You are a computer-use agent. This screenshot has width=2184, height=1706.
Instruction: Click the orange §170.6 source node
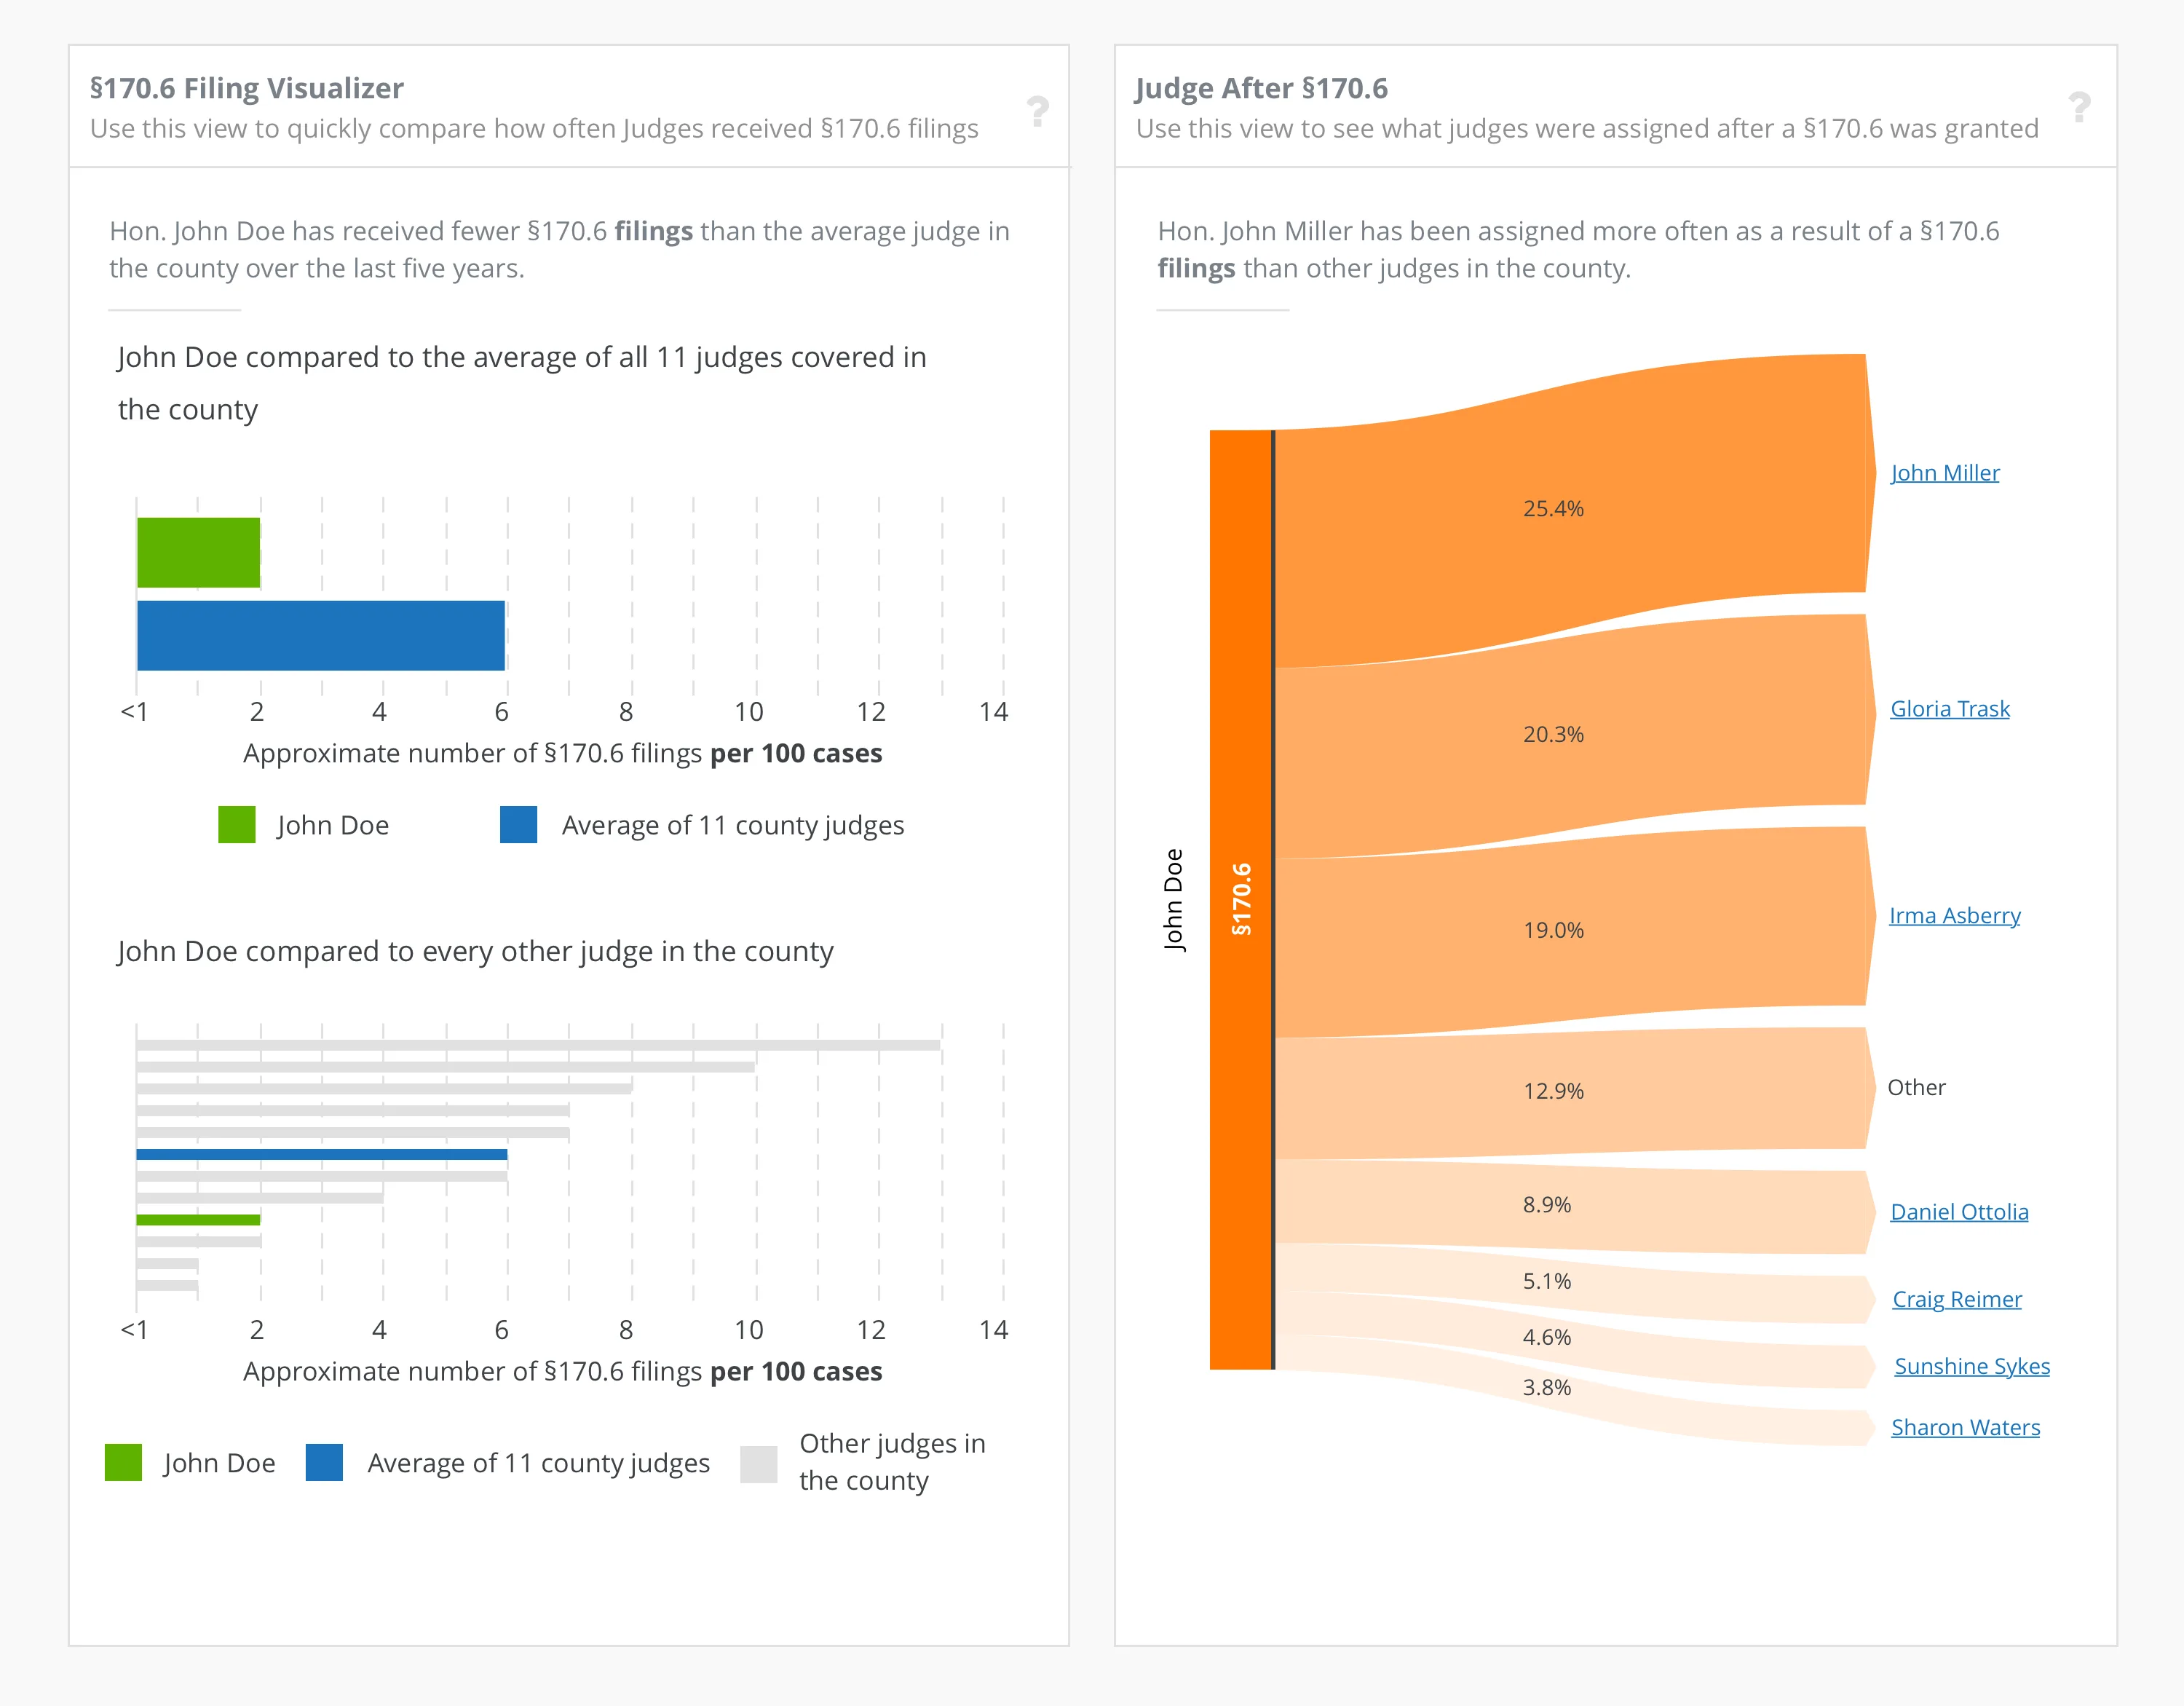1240,900
